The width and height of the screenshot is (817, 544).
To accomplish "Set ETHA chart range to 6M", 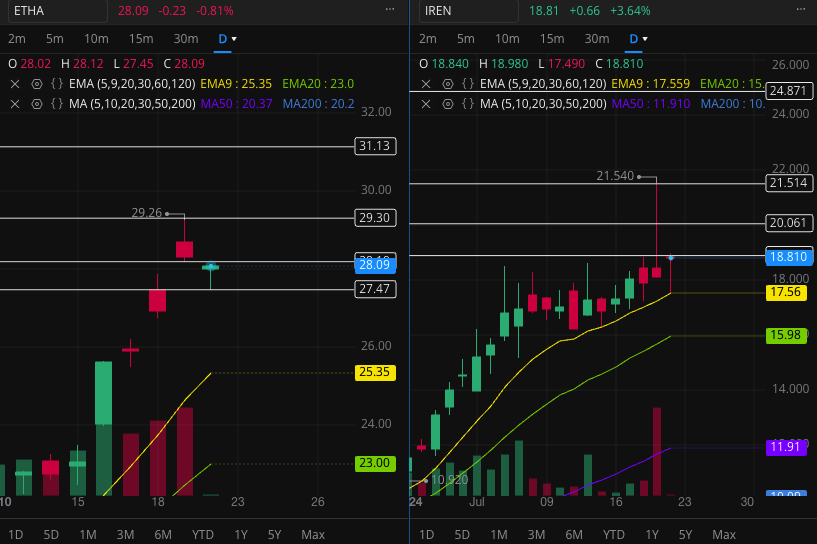I will (x=163, y=535).
